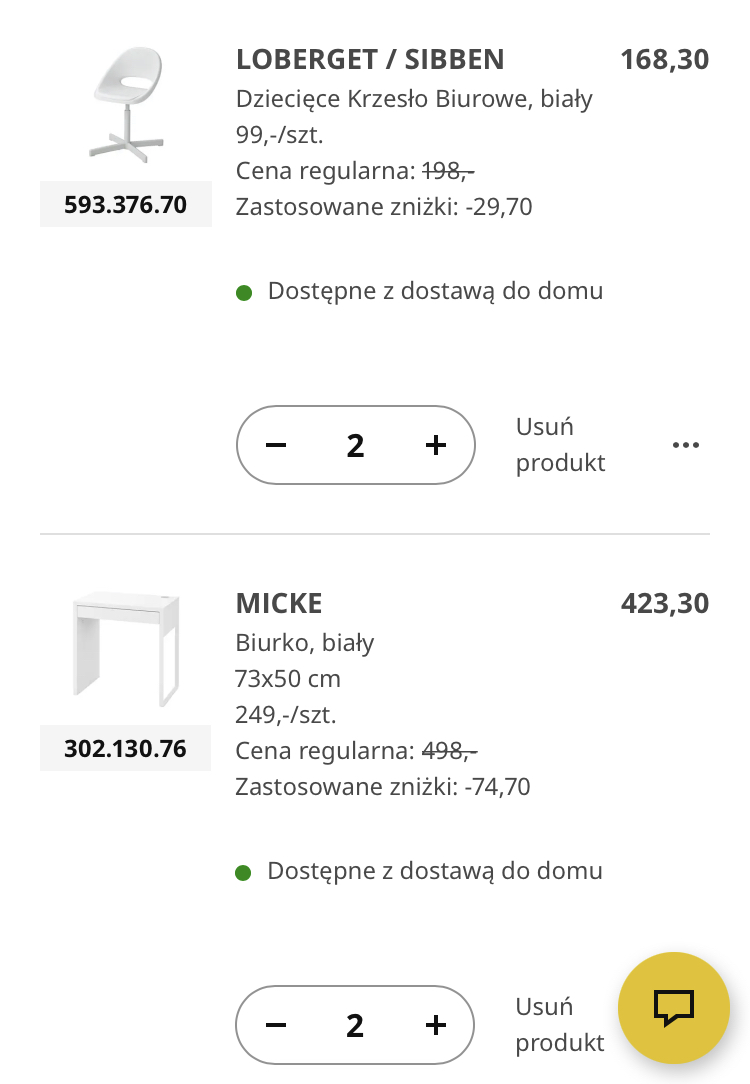Click article number 302.130.76
This screenshot has width=750, height=1084.
126,749
